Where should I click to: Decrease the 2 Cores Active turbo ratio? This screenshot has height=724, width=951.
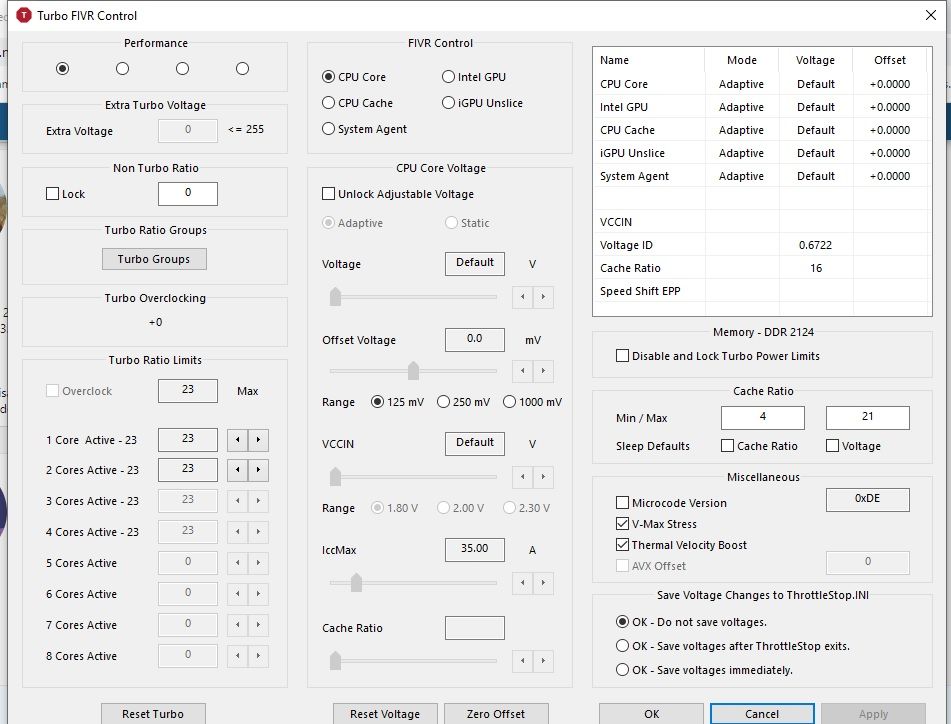click(238, 470)
